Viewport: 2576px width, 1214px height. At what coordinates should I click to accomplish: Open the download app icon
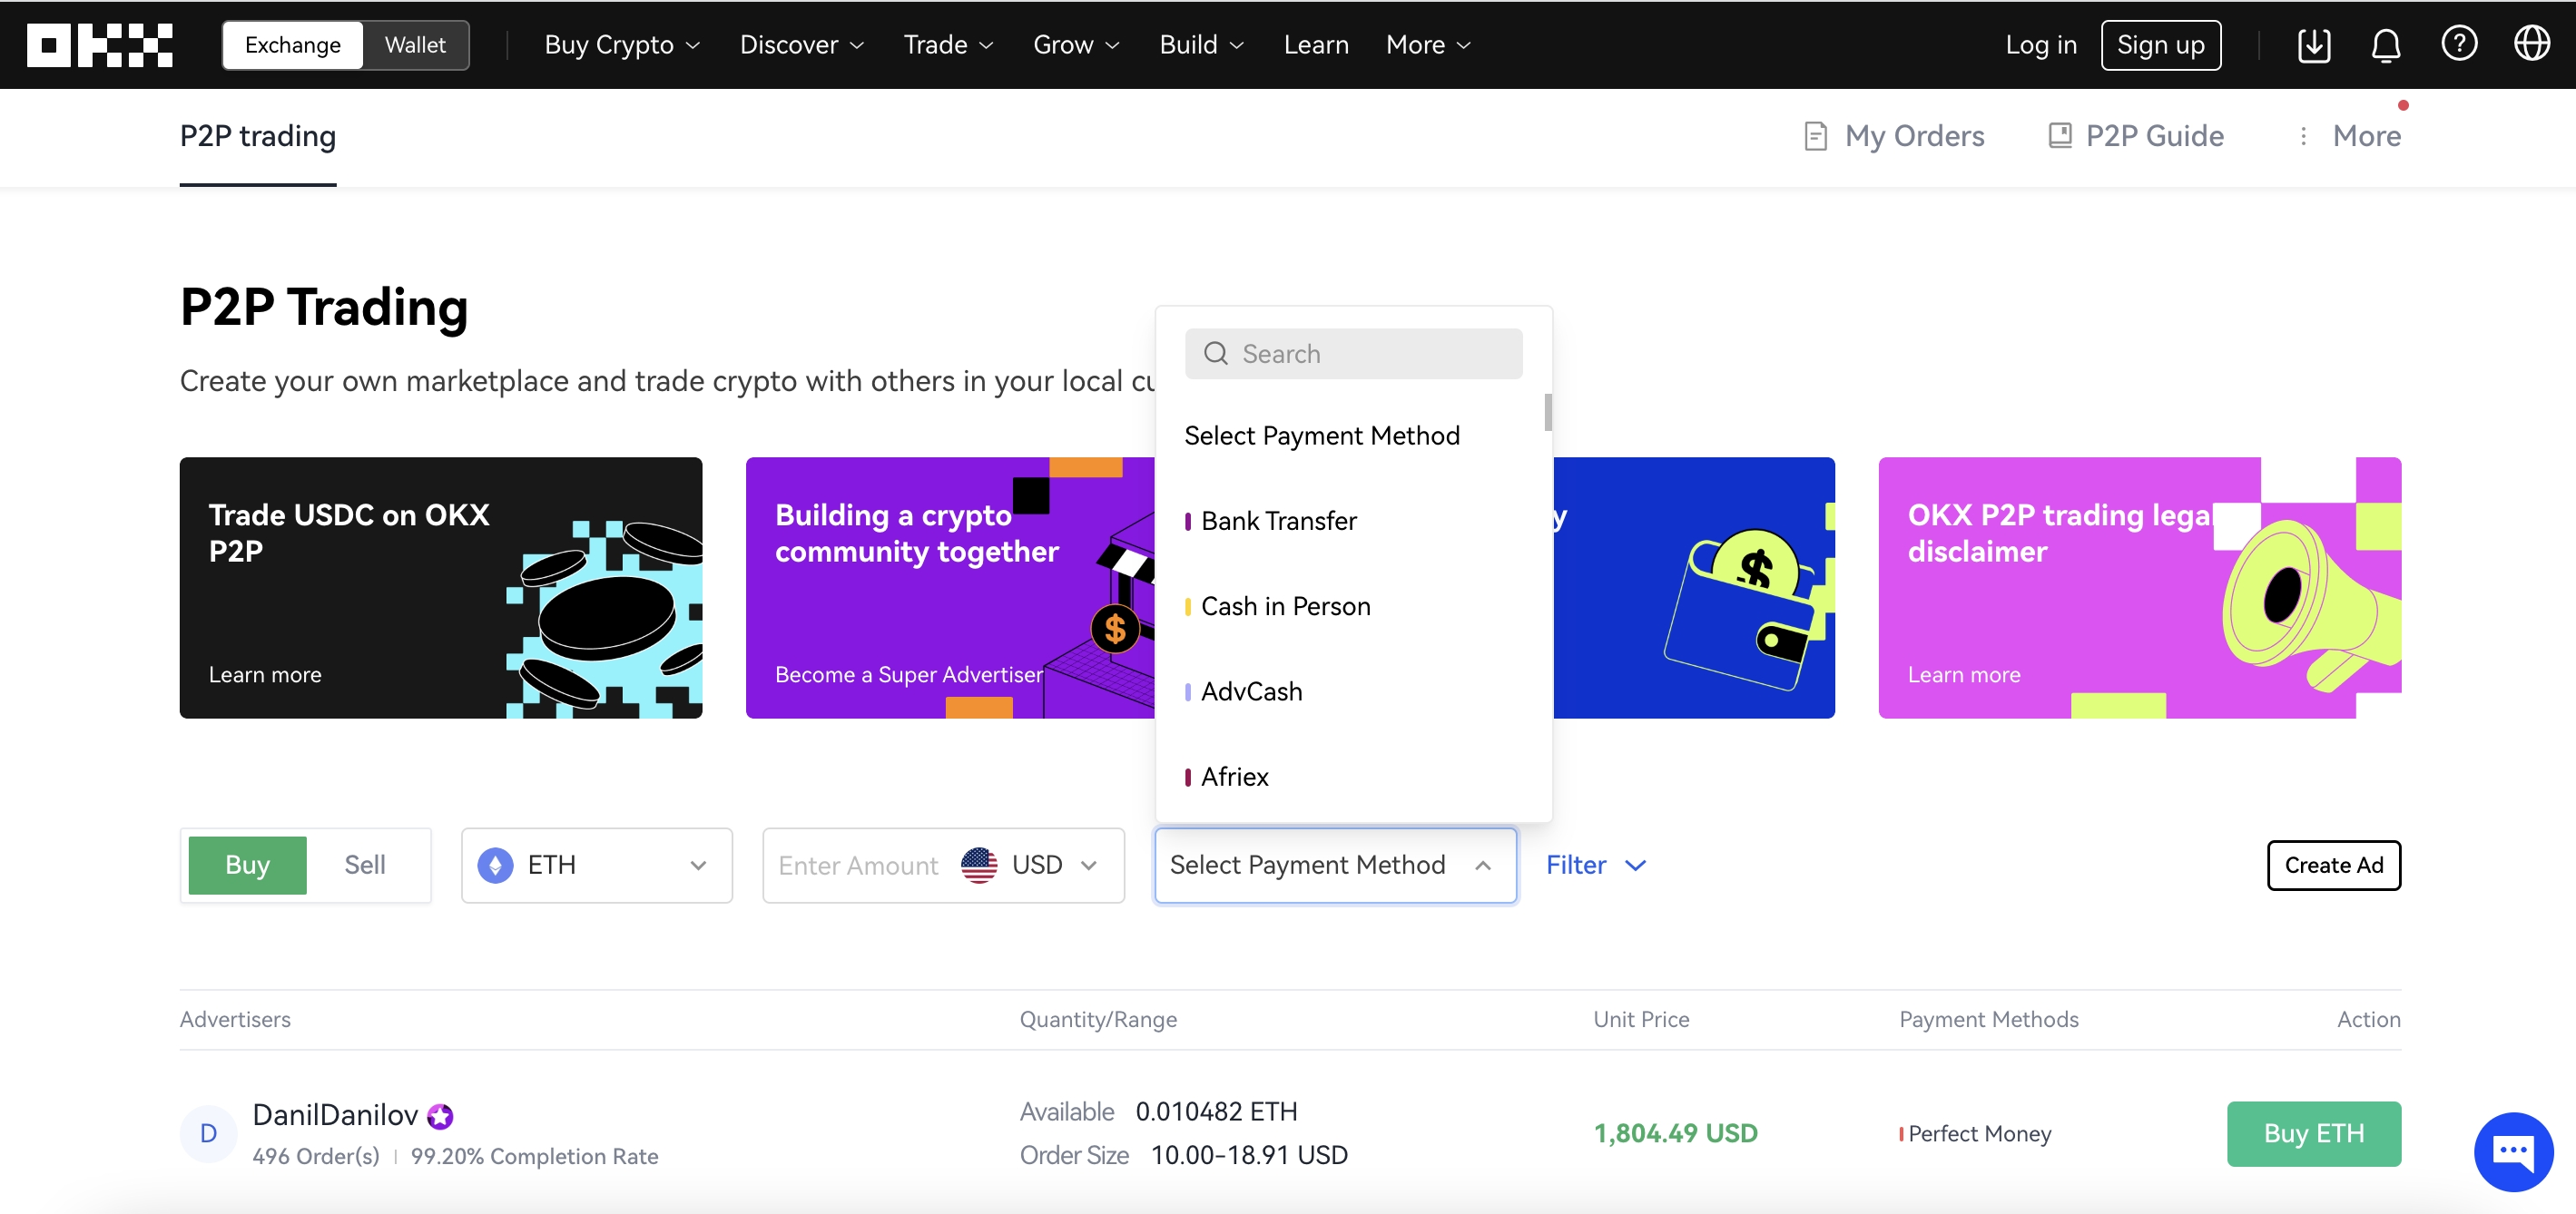pos(2314,45)
